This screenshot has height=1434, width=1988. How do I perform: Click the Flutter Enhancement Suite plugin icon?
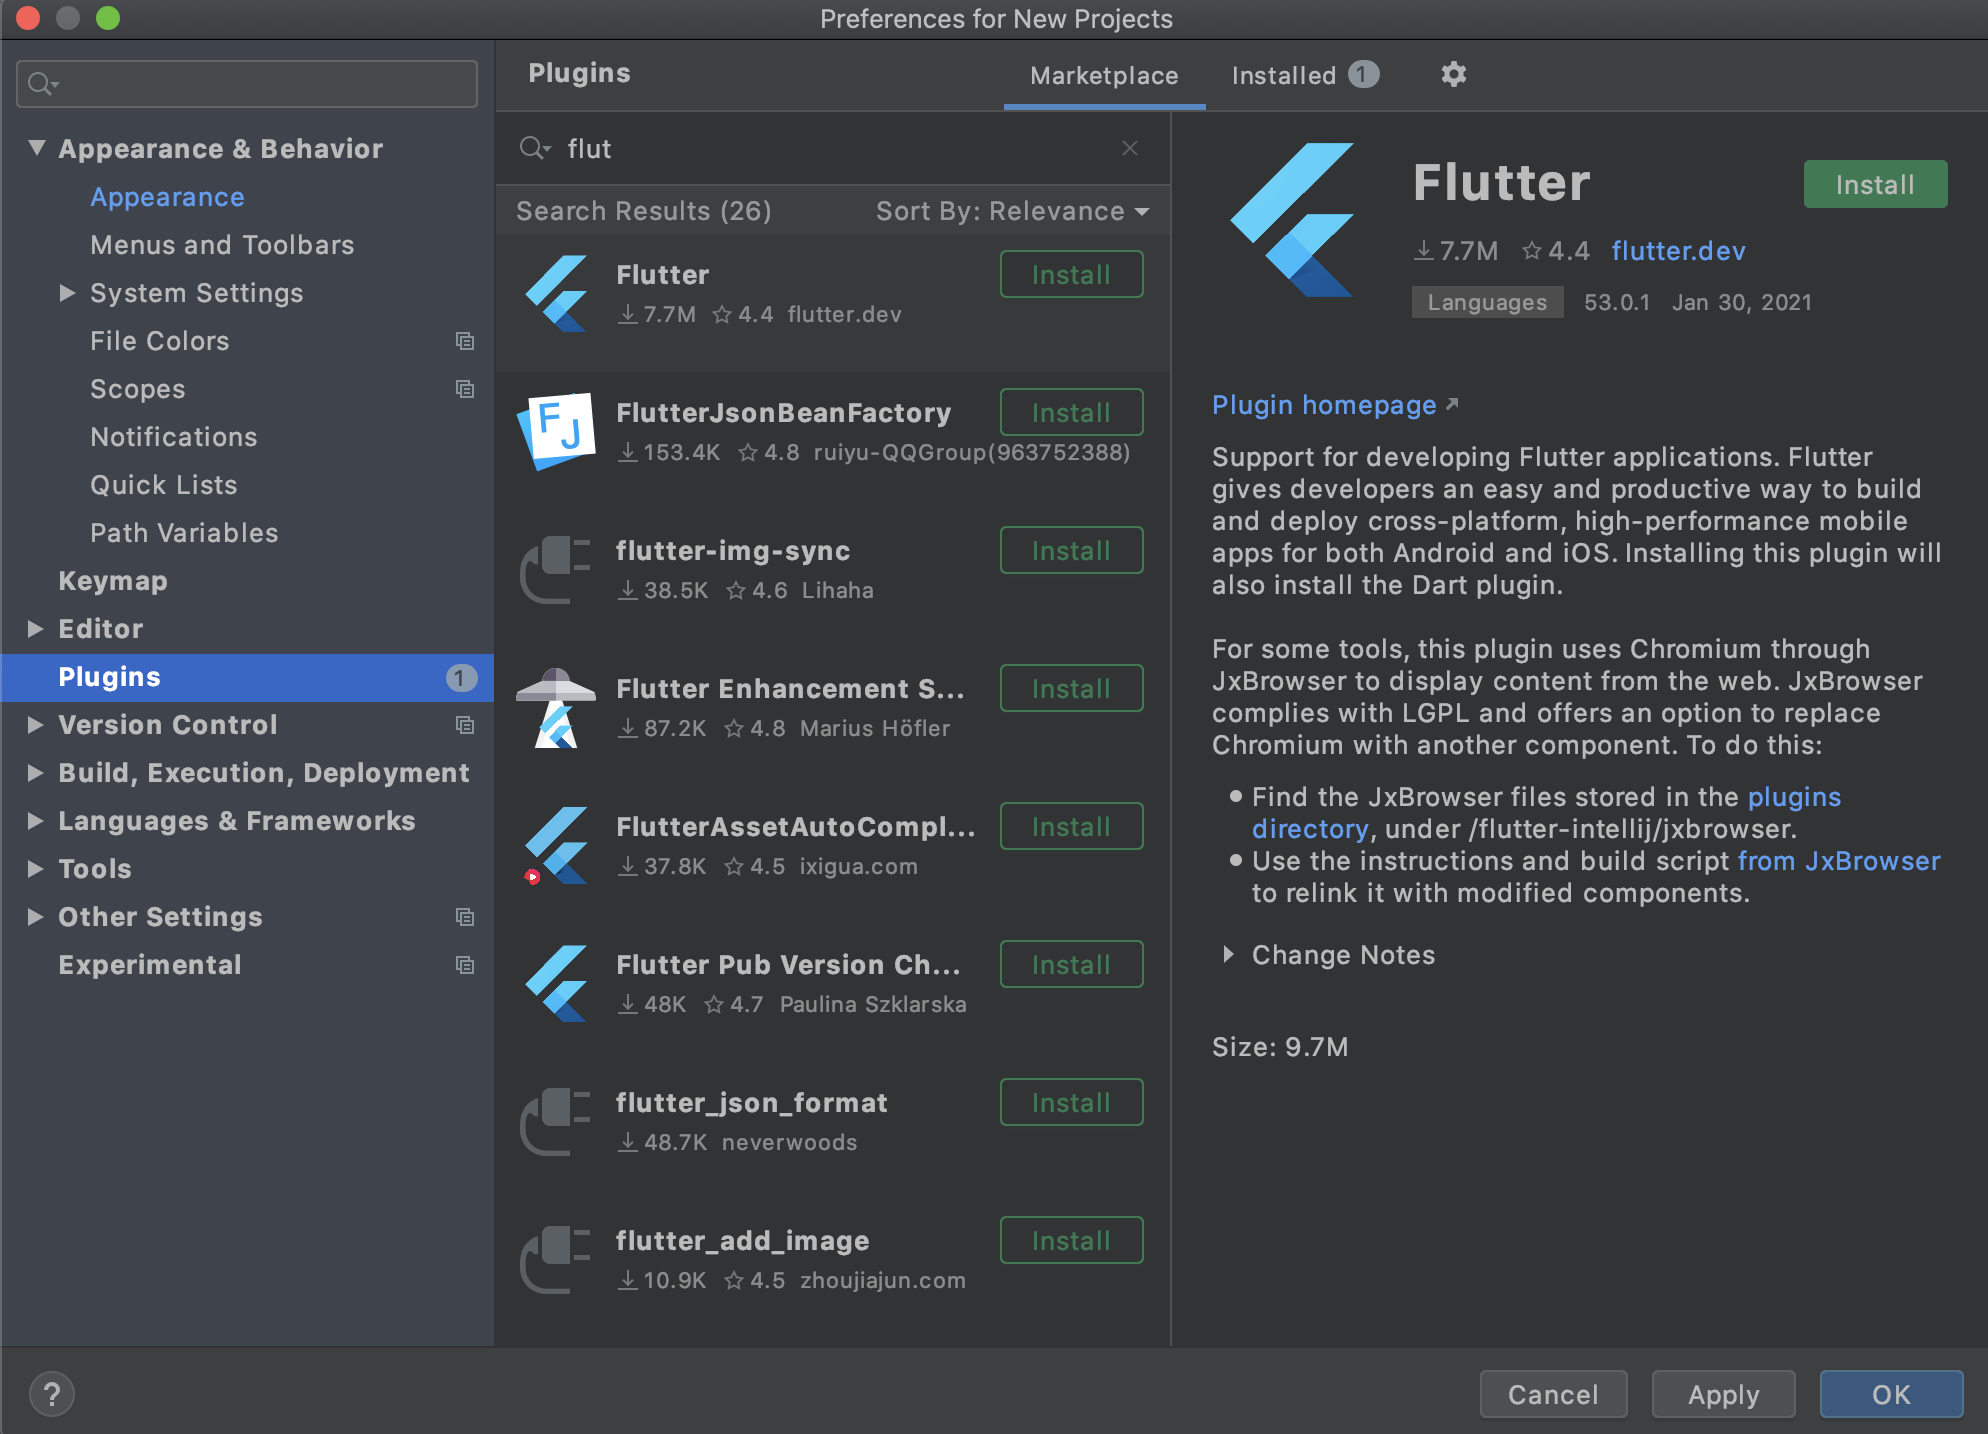pyautogui.click(x=556, y=708)
